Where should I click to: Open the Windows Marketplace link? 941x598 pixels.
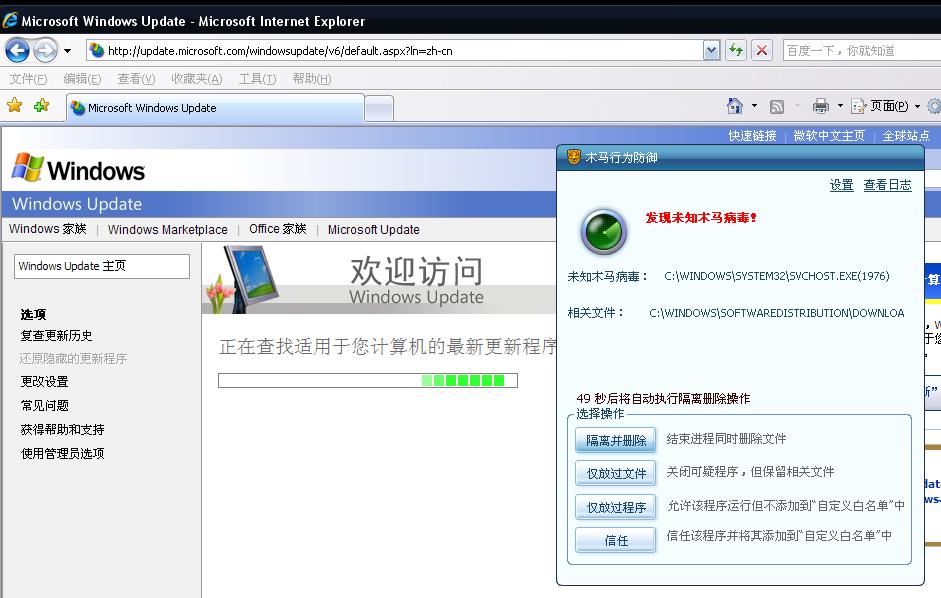coord(167,229)
